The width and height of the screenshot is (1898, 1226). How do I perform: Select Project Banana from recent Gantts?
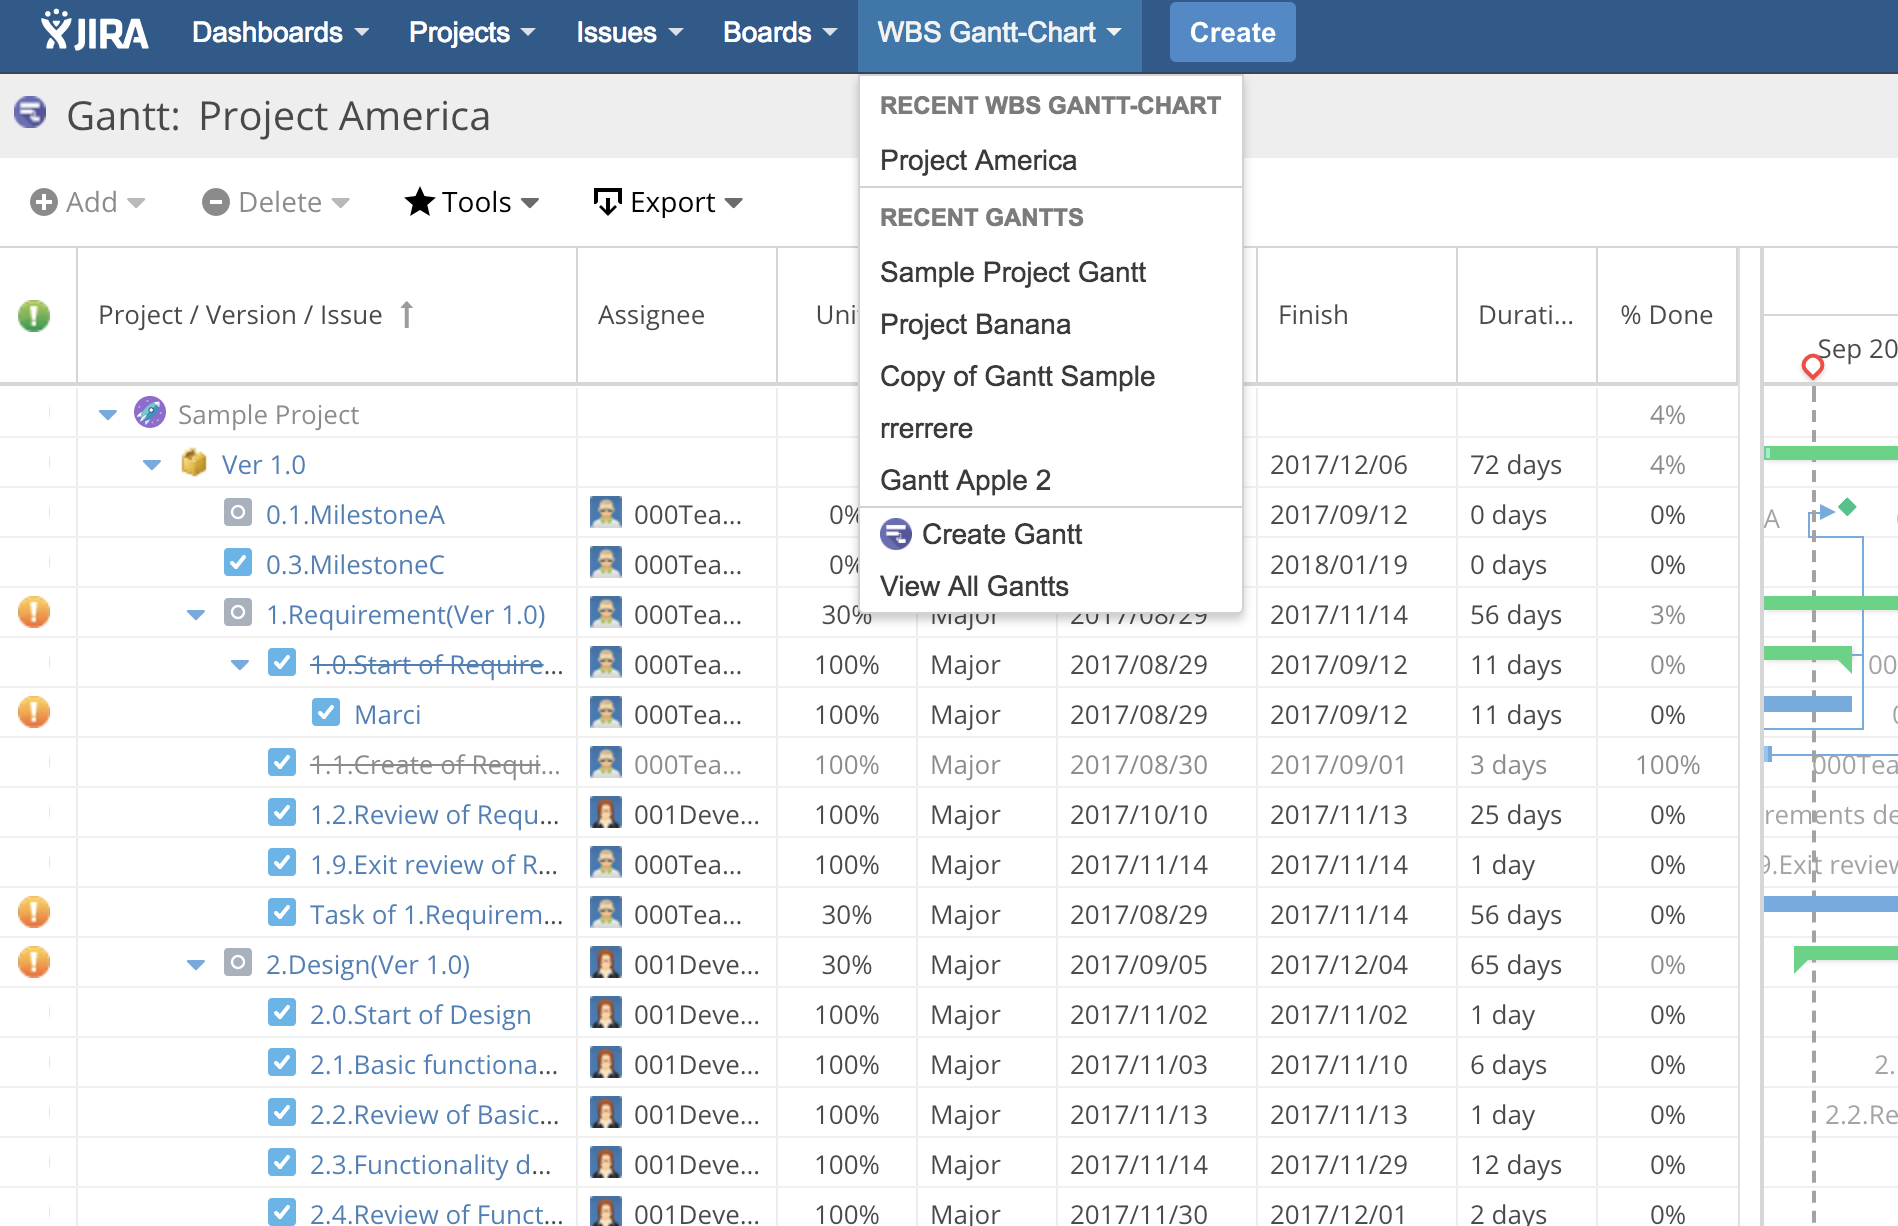pyautogui.click(x=975, y=325)
